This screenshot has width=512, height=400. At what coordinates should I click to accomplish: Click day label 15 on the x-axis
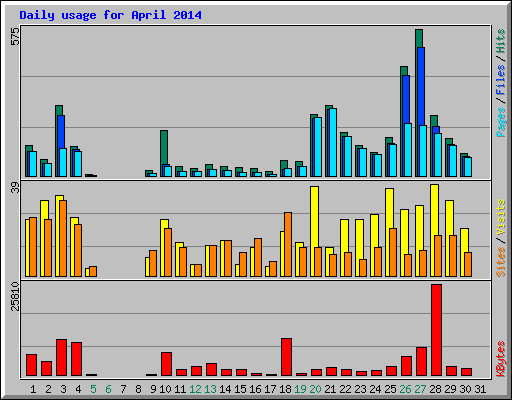pos(240,389)
